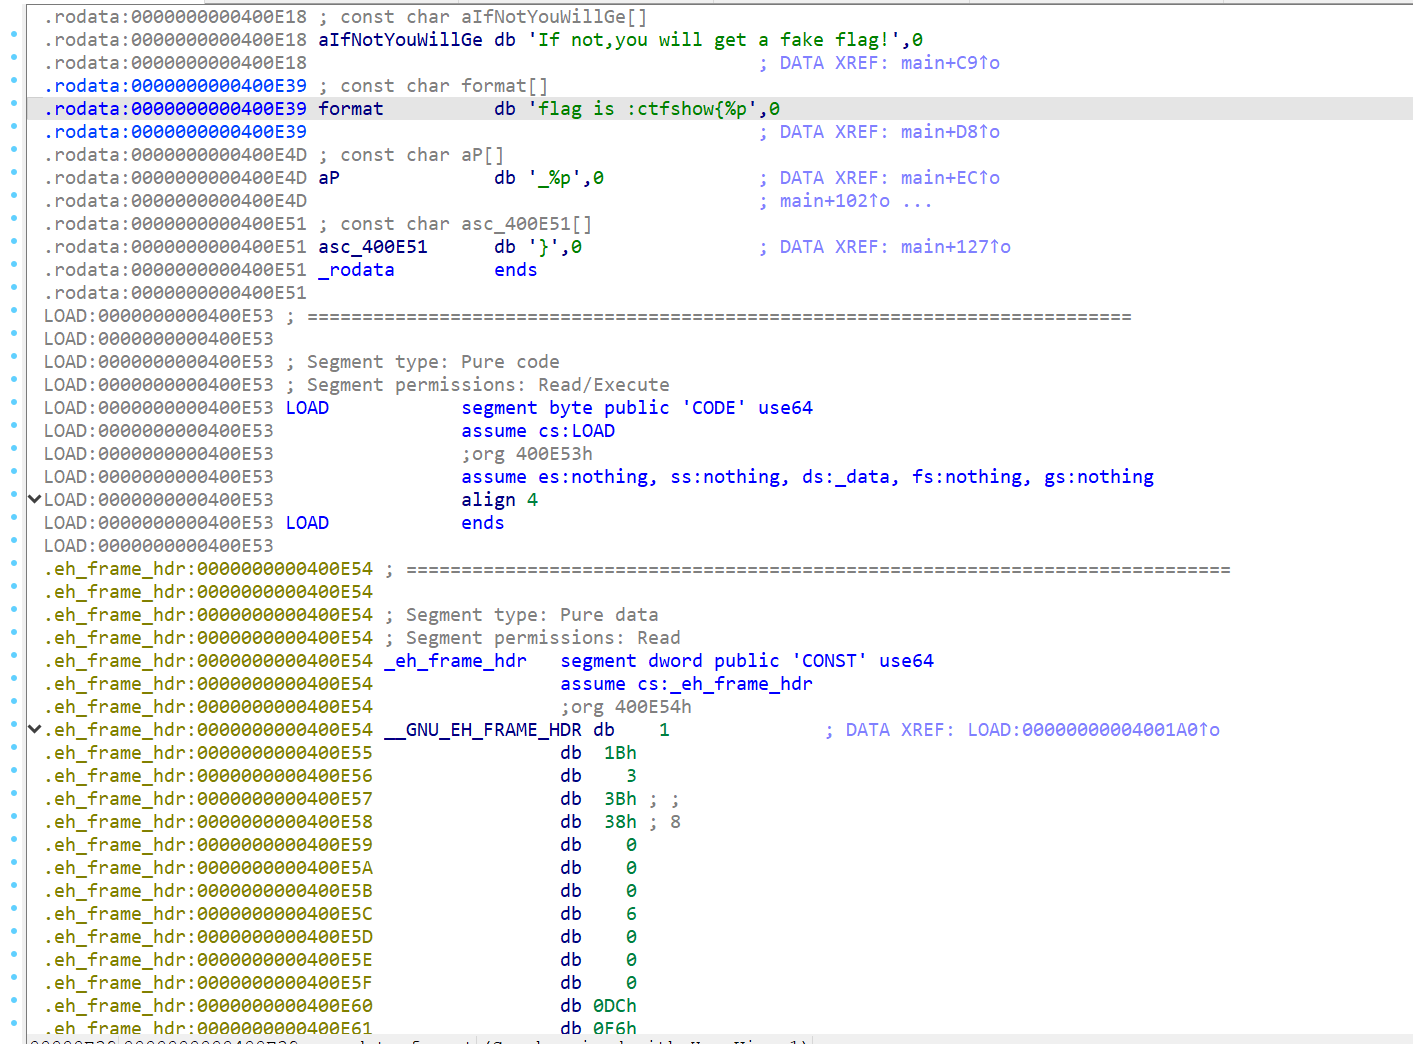Click the '_rodata' name on the ends line
This screenshot has width=1413, height=1044.
356,270
